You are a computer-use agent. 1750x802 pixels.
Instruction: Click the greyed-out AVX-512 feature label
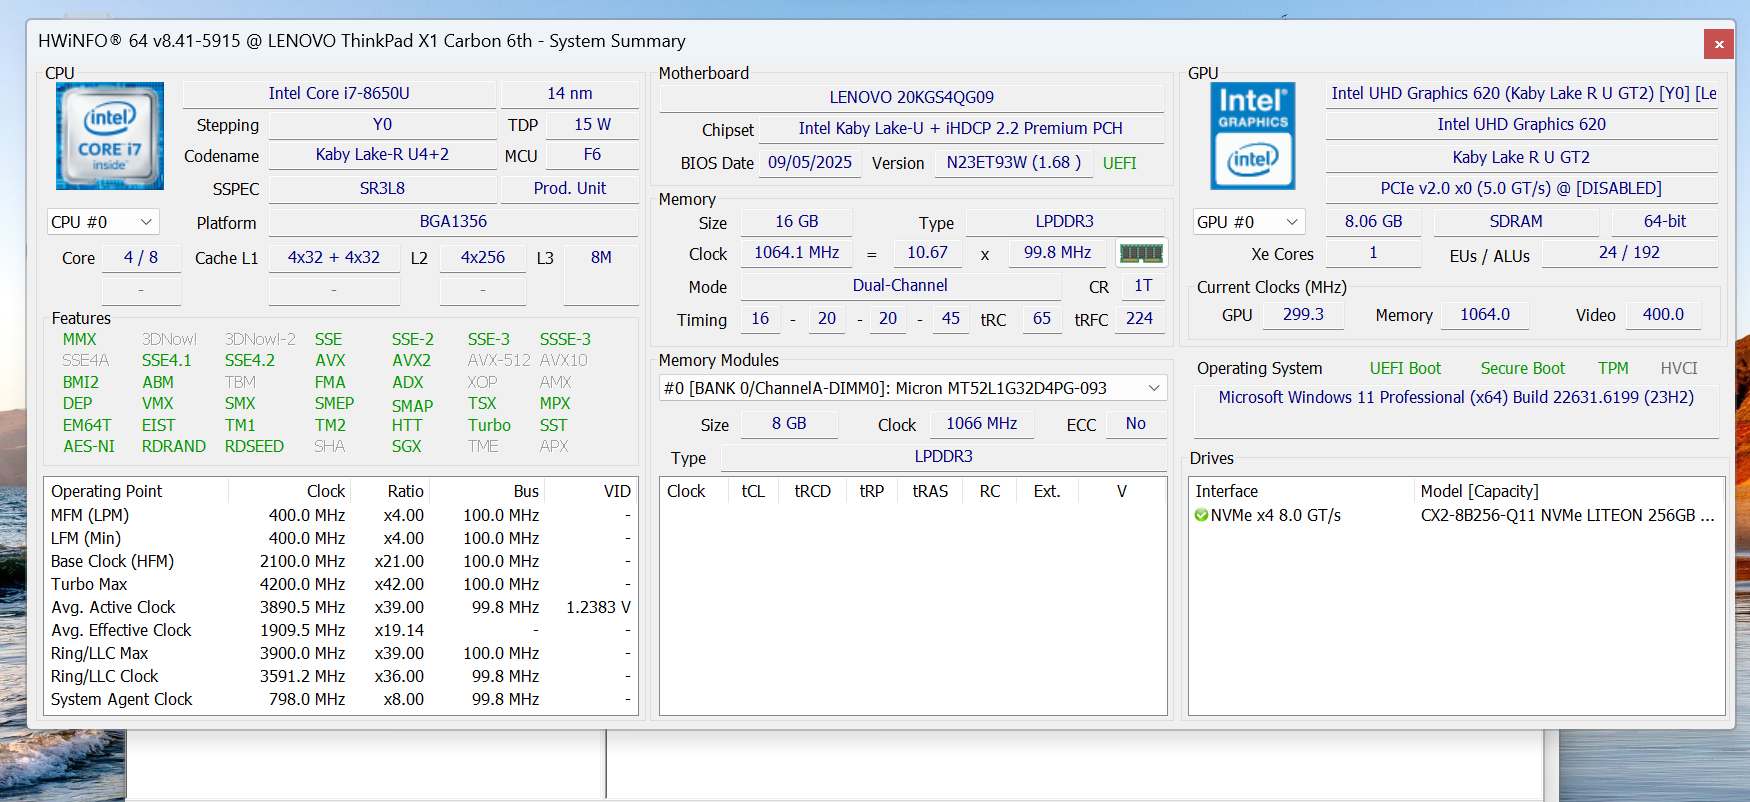click(499, 361)
